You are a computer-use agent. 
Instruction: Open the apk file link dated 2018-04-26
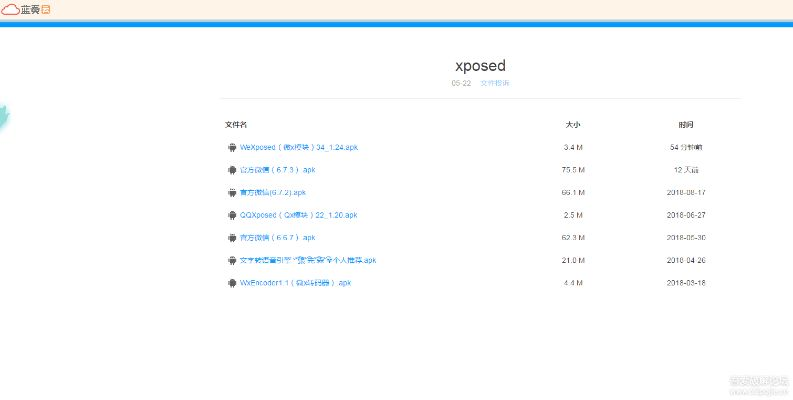(308, 260)
